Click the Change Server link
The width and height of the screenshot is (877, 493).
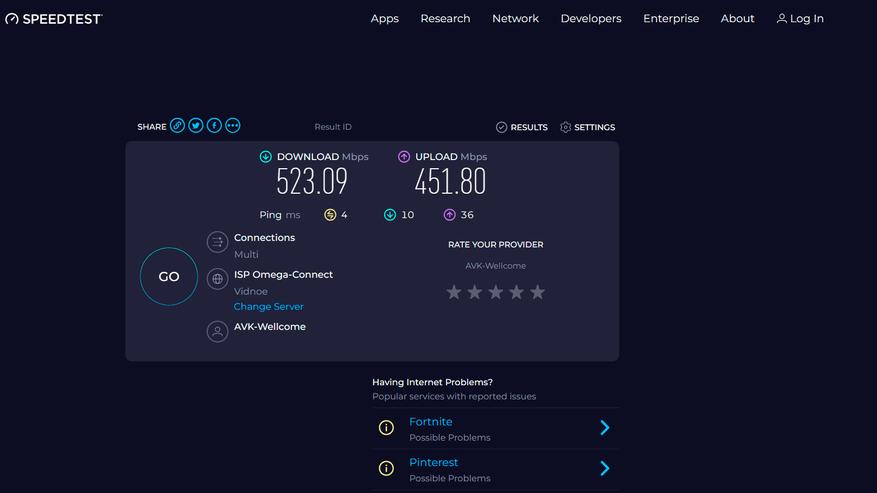[x=268, y=307]
